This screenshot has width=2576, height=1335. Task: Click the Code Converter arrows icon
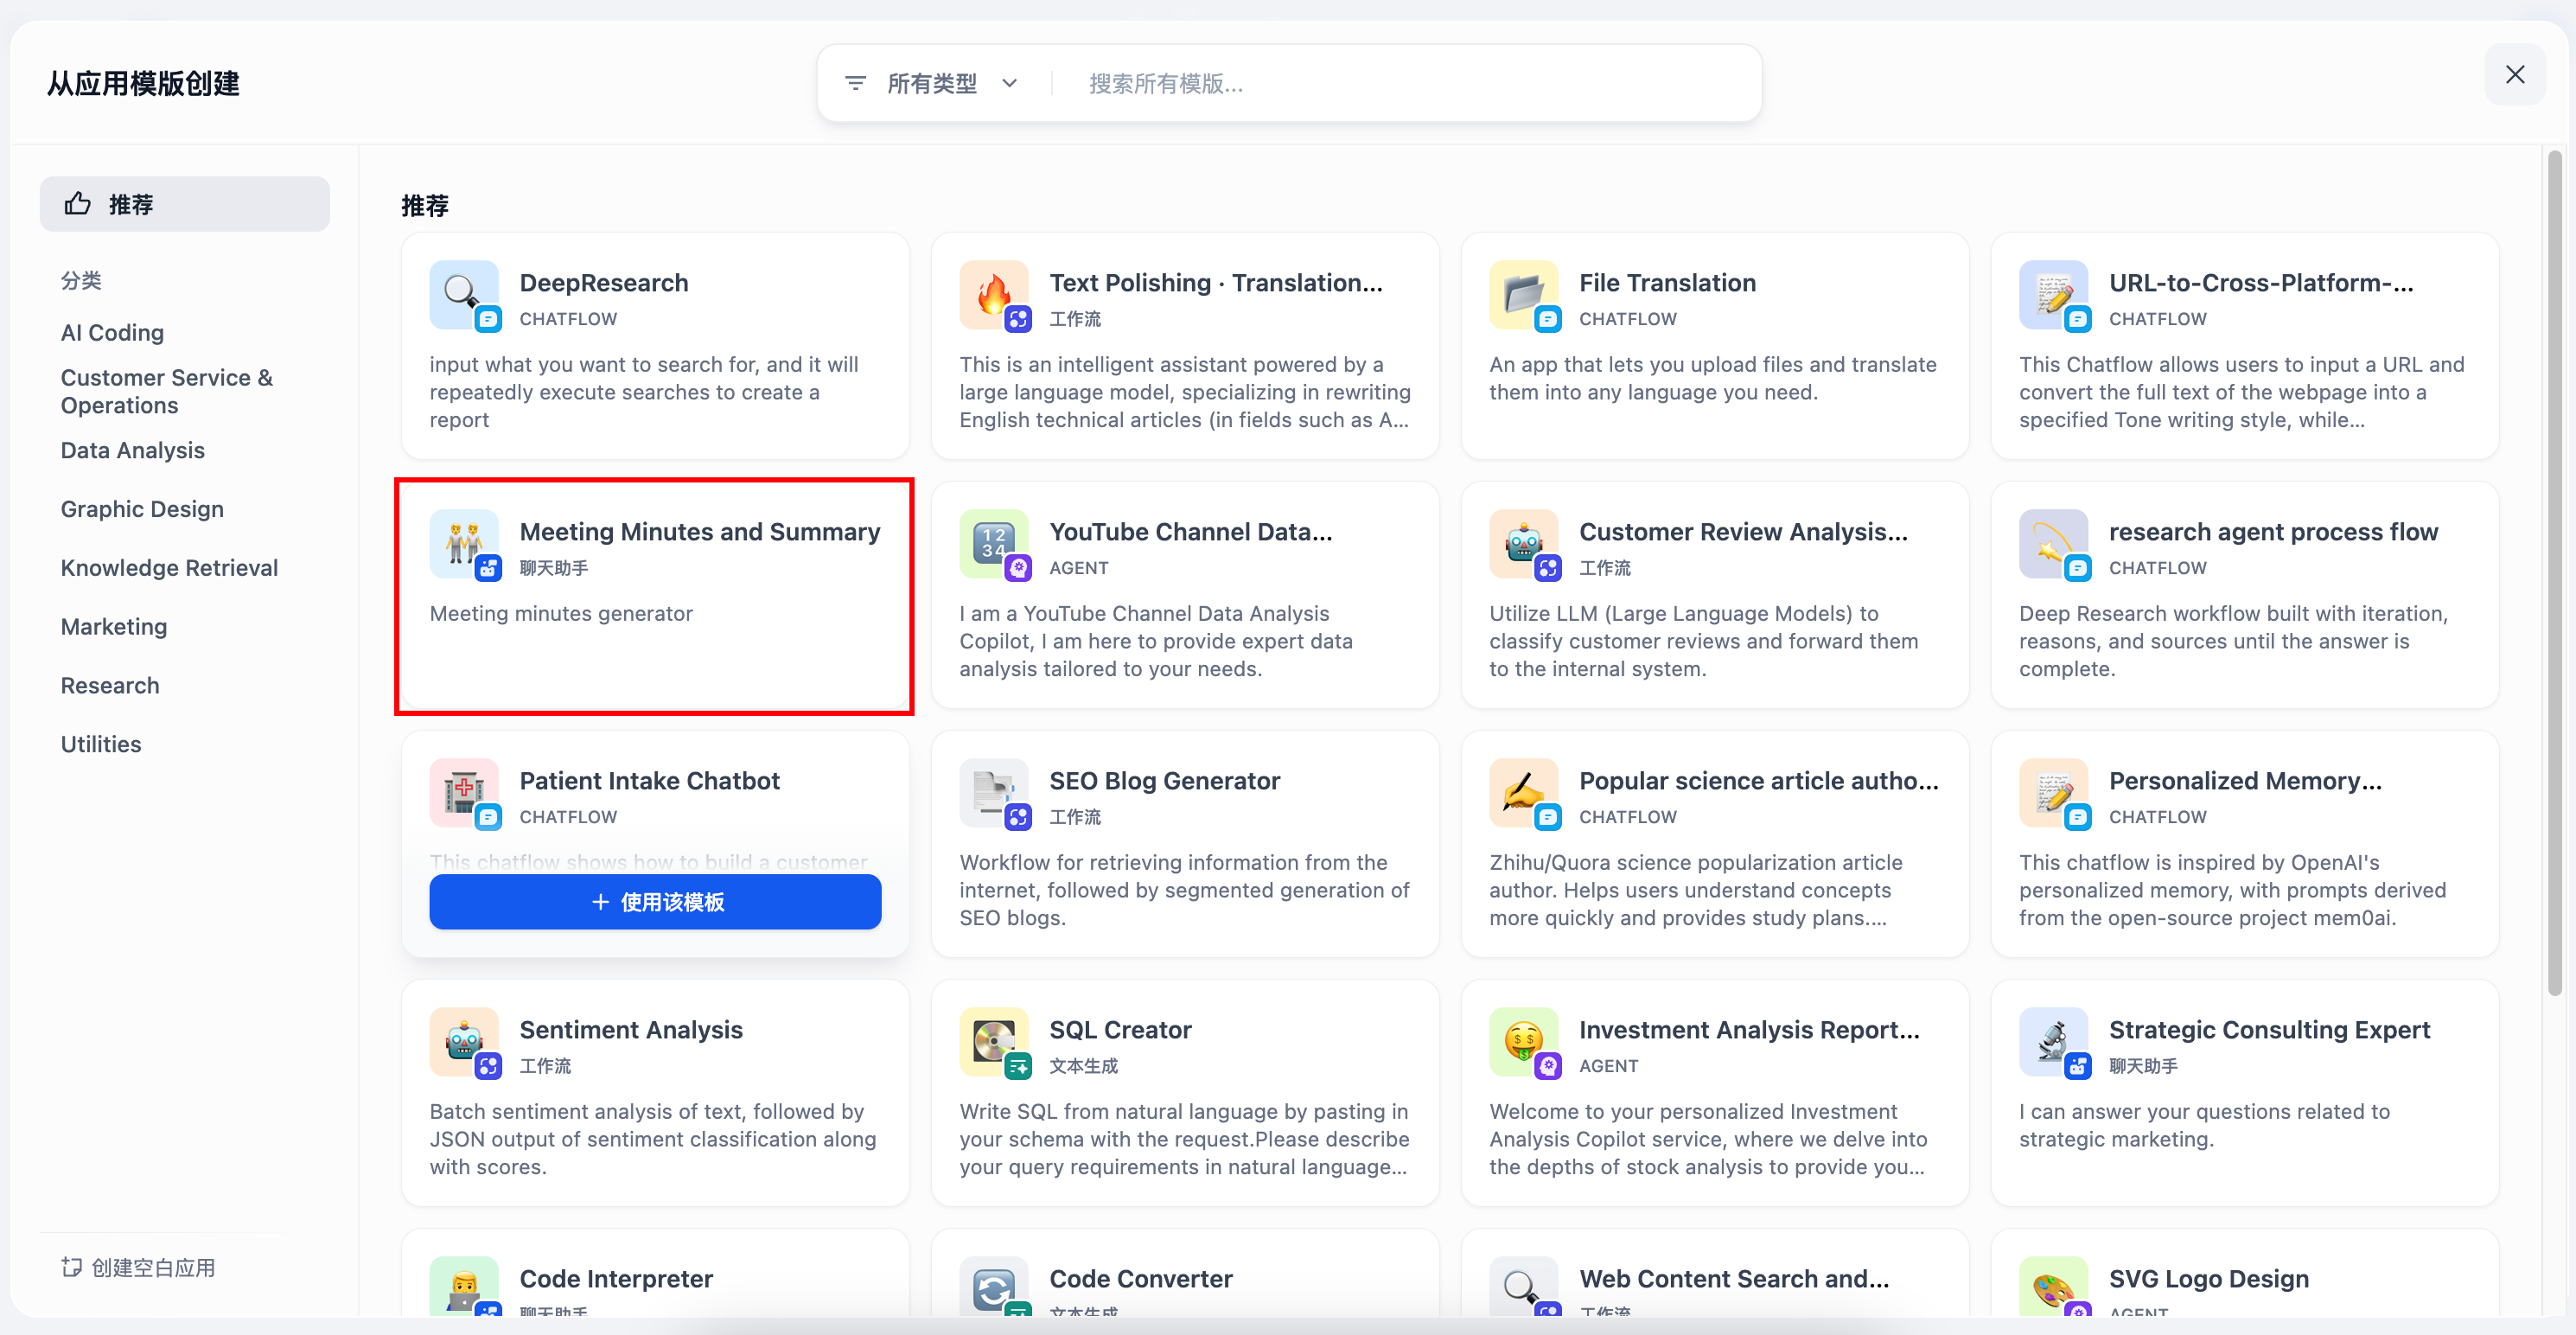click(x=993, y=1288)
